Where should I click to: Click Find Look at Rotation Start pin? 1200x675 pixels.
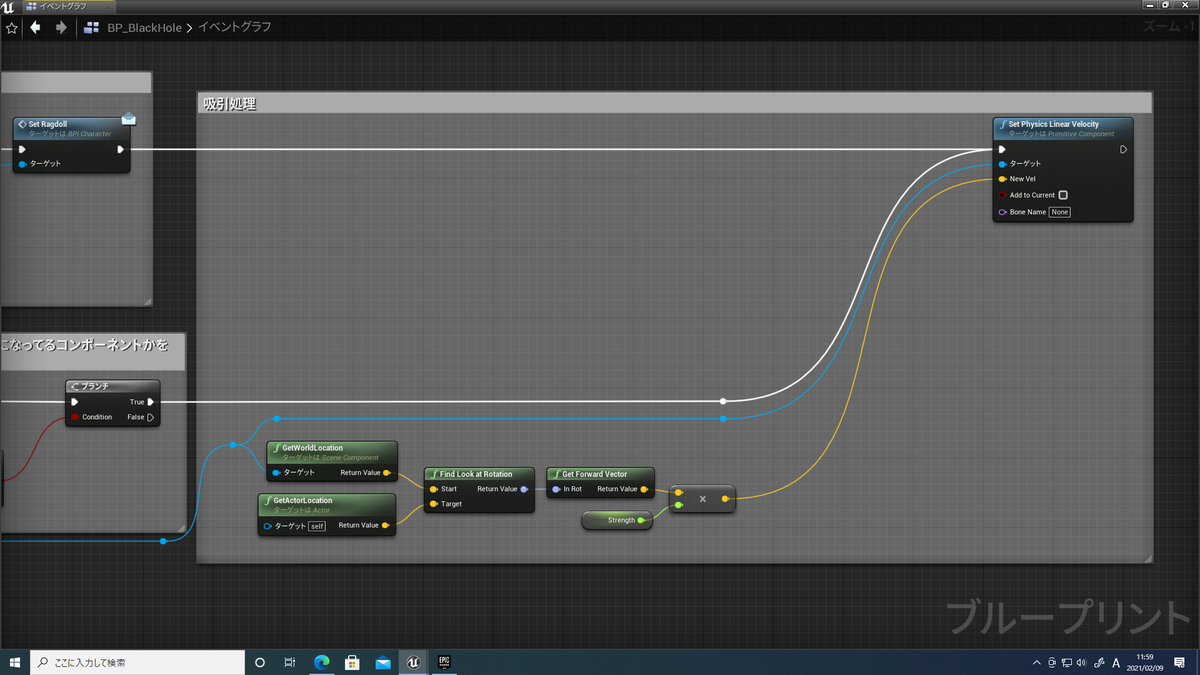coord(434,489)
